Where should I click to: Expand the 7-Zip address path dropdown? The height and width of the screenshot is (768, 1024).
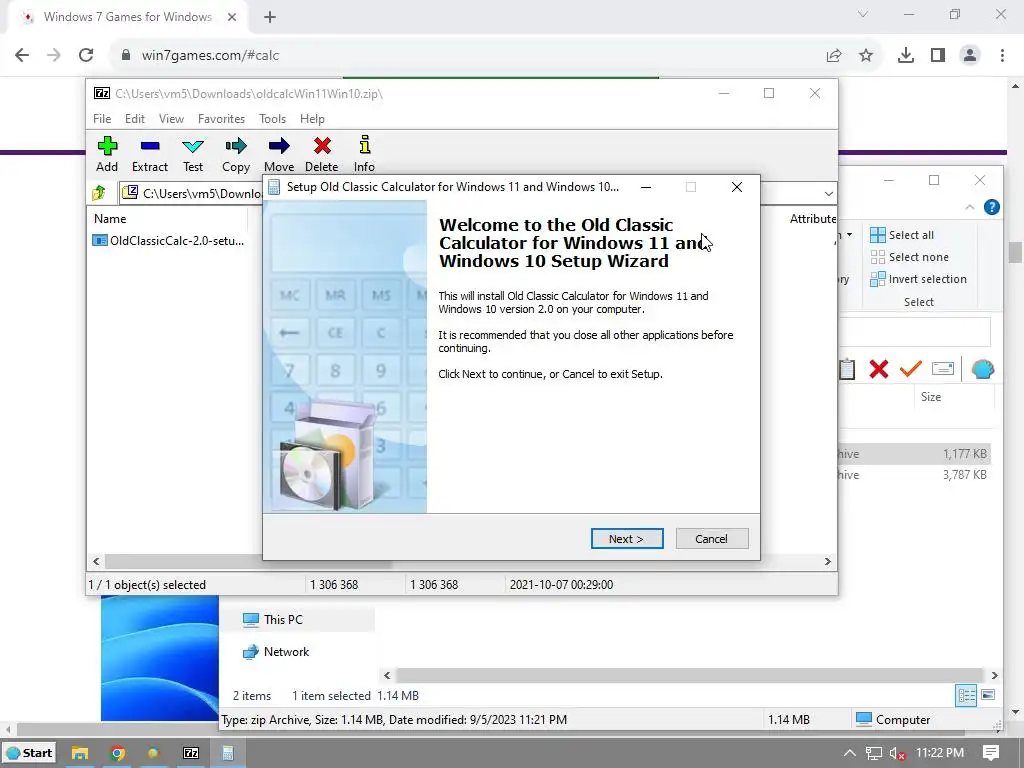828,193
